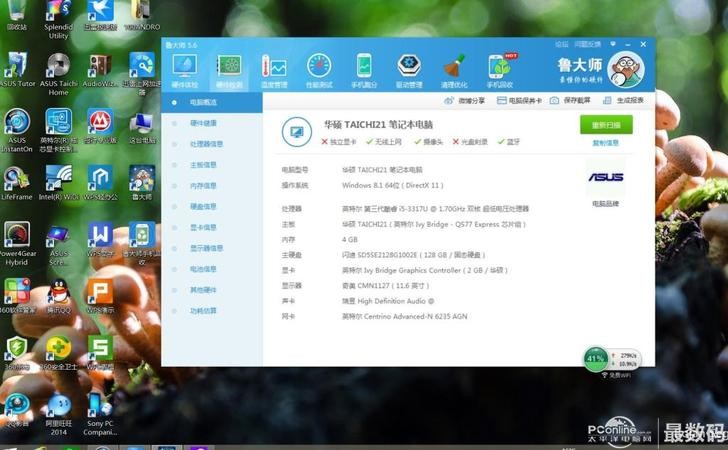The width and height of the screenshot is (728, 450).
Task: Open 阿里旺旺 2014 desktop shortcut
Action: [x=58, y=414]
